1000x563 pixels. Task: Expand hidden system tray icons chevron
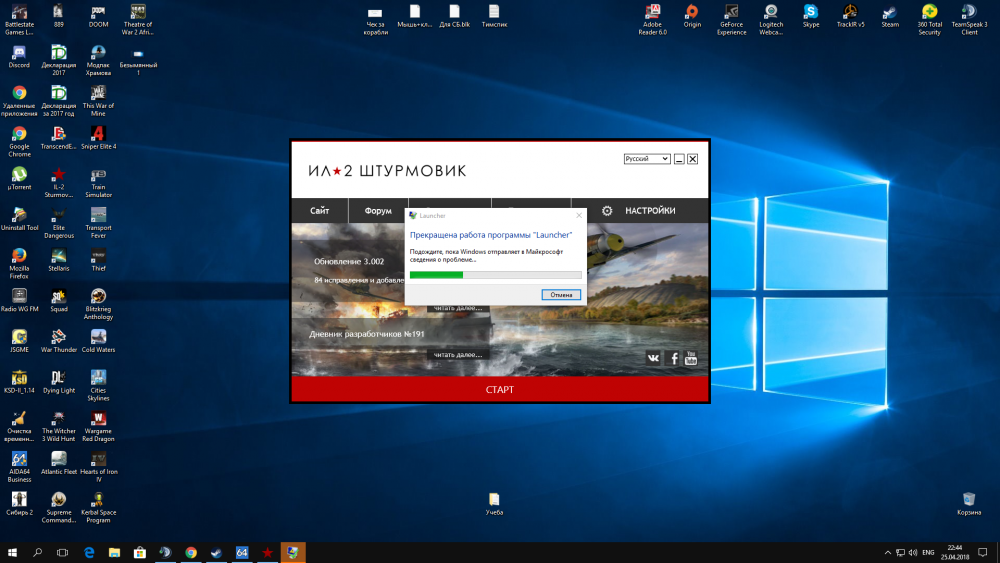(x=887, y=552)
